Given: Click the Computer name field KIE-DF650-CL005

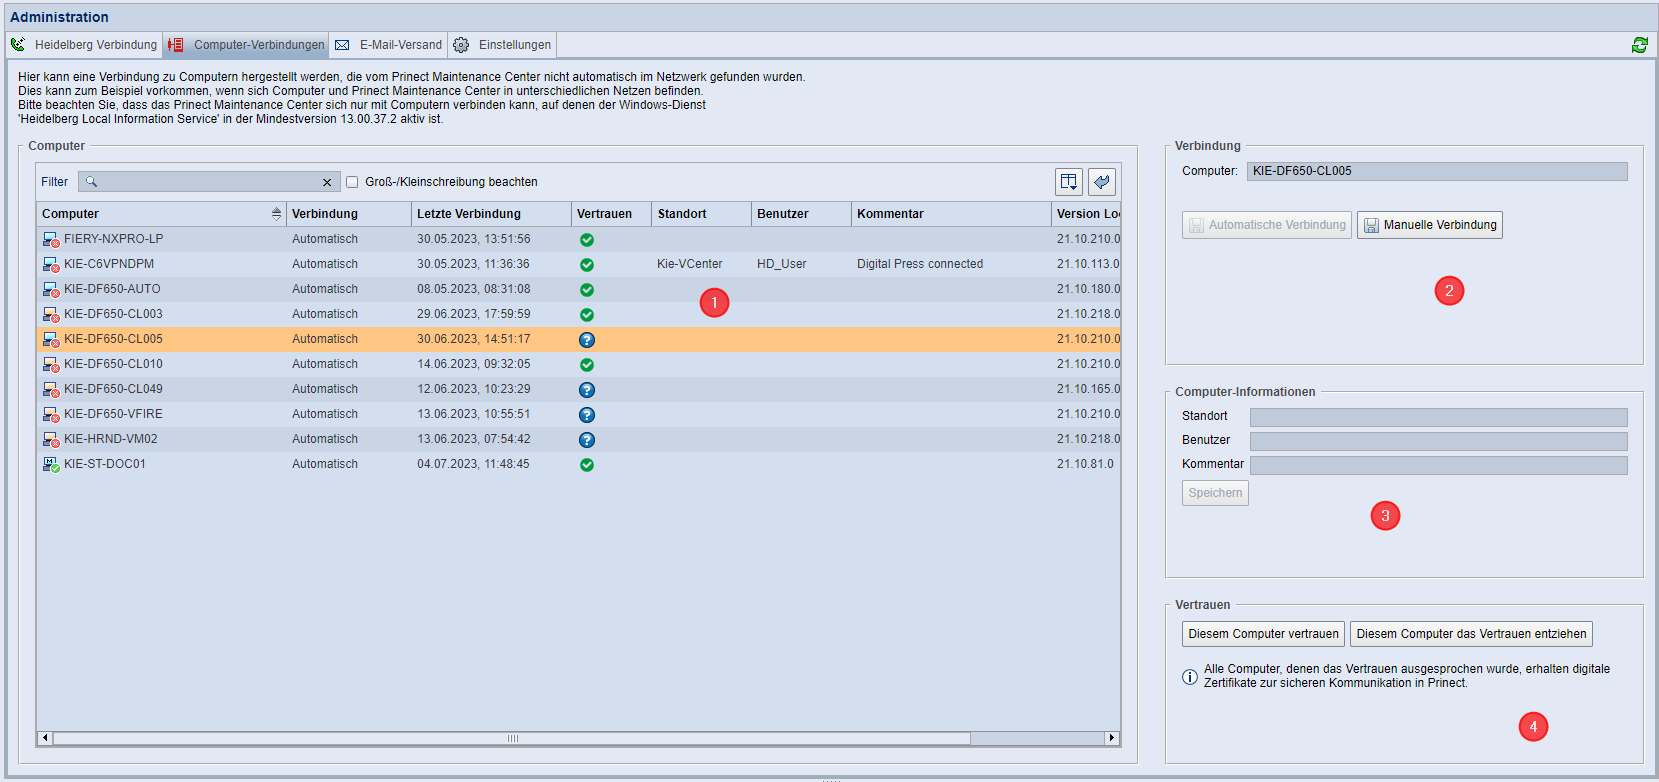Looking at the screenshot, I should (1437, 171).
